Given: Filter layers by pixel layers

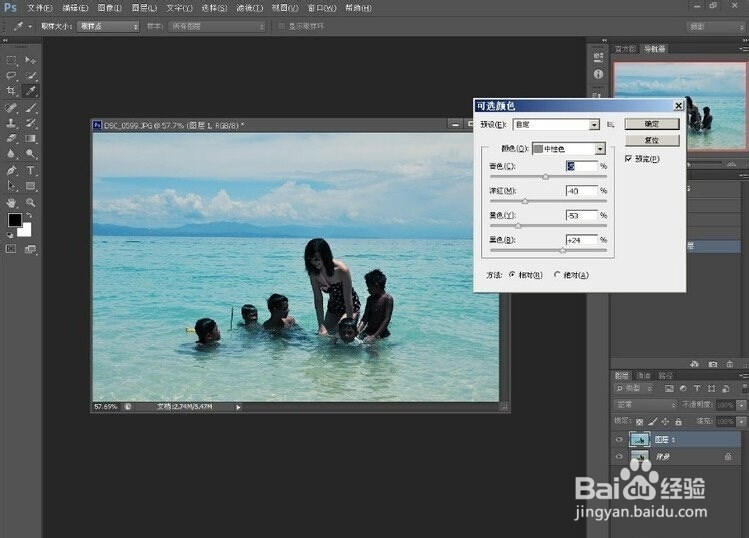Looking at the screenshot, I should [669, 388].
